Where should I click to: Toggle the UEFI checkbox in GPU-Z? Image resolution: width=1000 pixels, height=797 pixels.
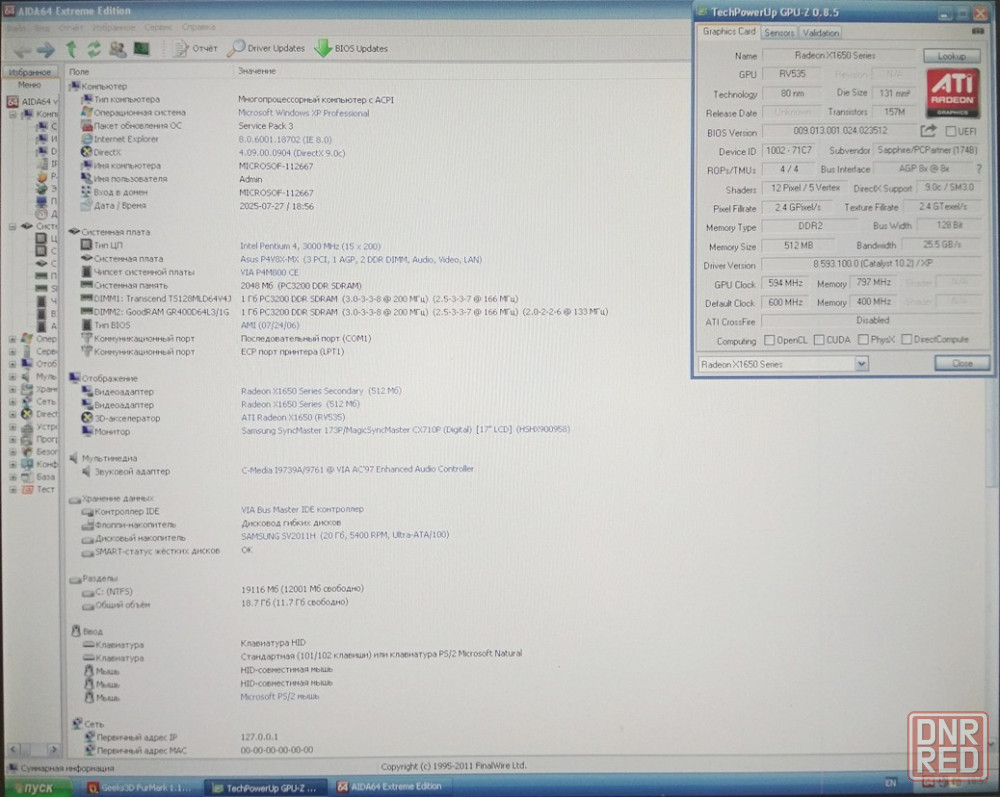[x=950, y=131]
